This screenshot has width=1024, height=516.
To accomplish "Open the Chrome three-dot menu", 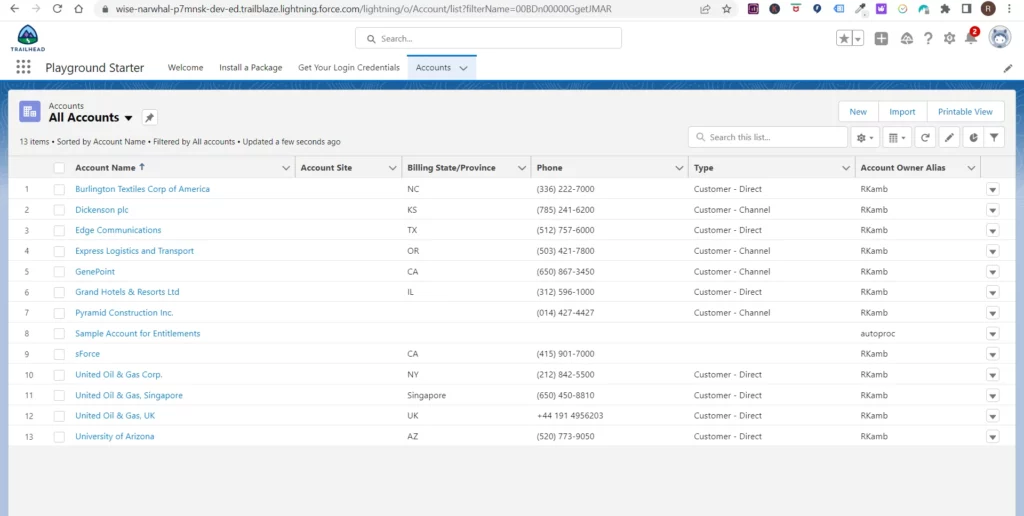I will (1009, 9).
